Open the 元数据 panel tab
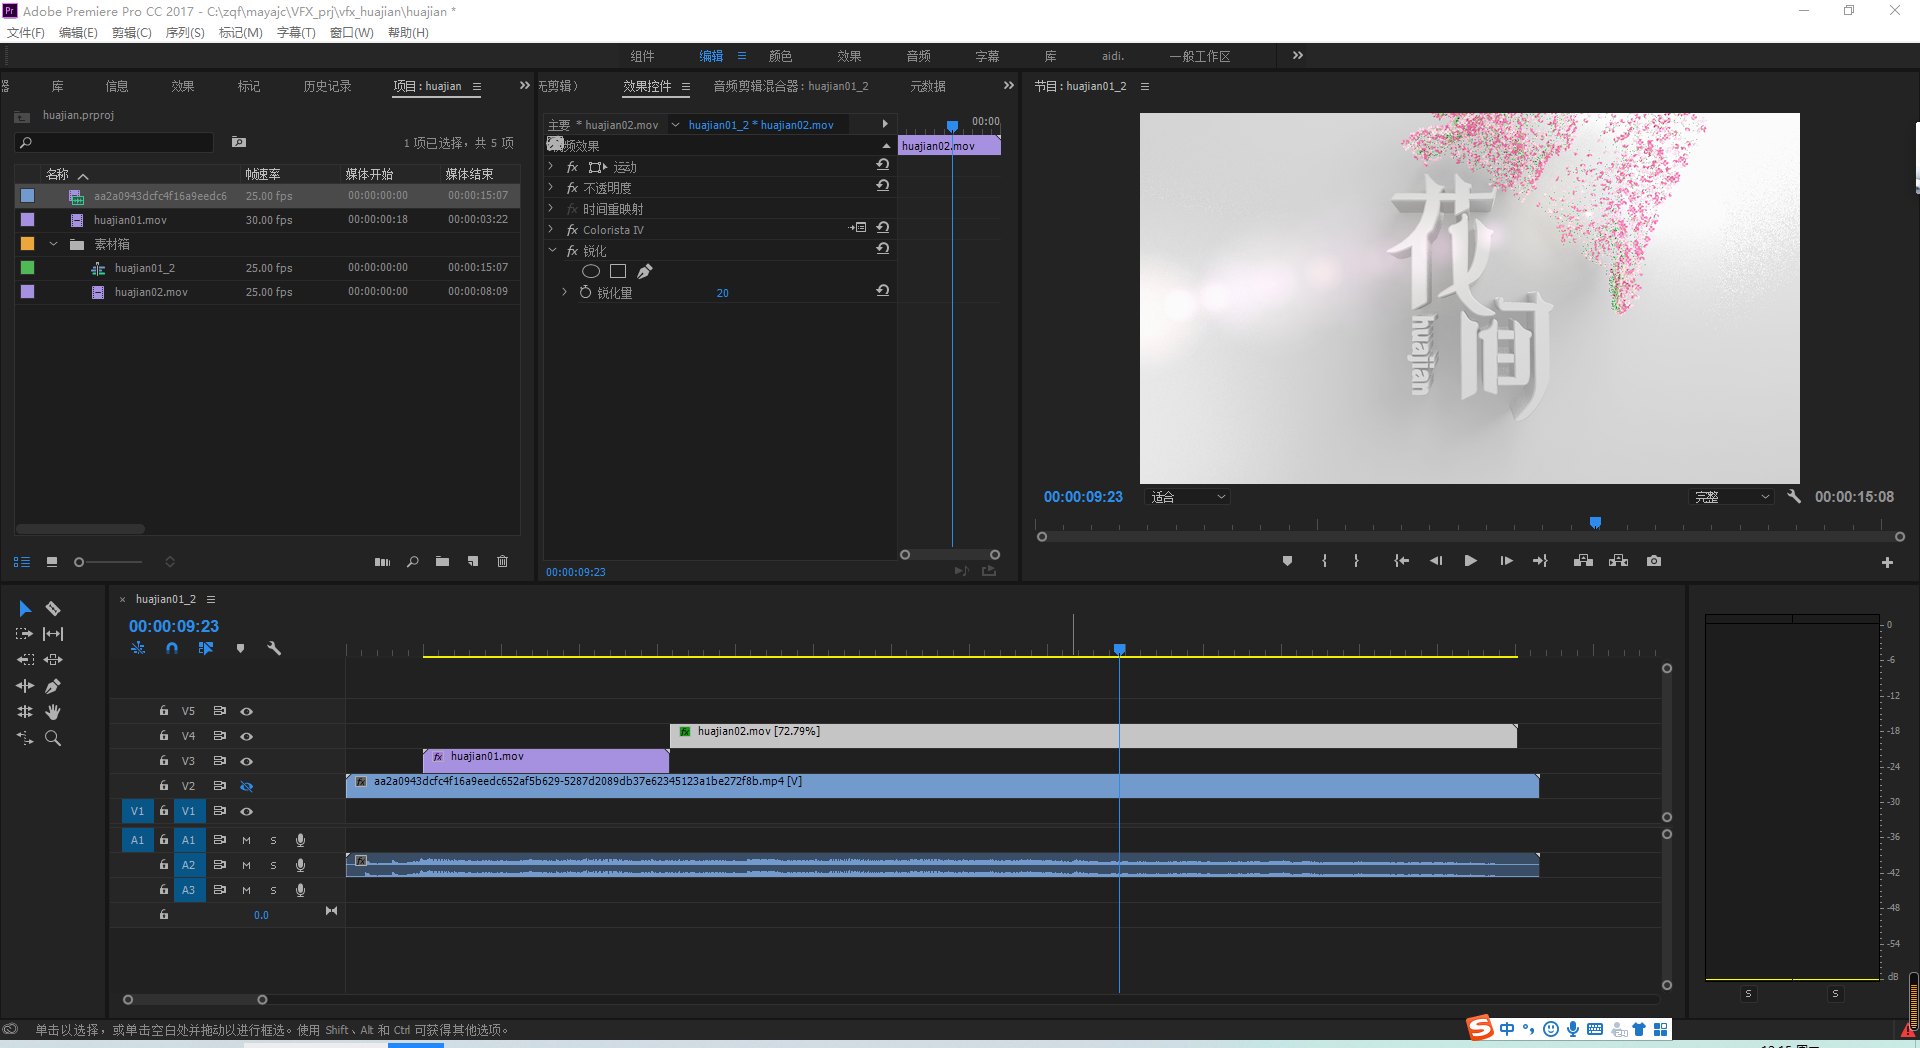 coord(927,87)
